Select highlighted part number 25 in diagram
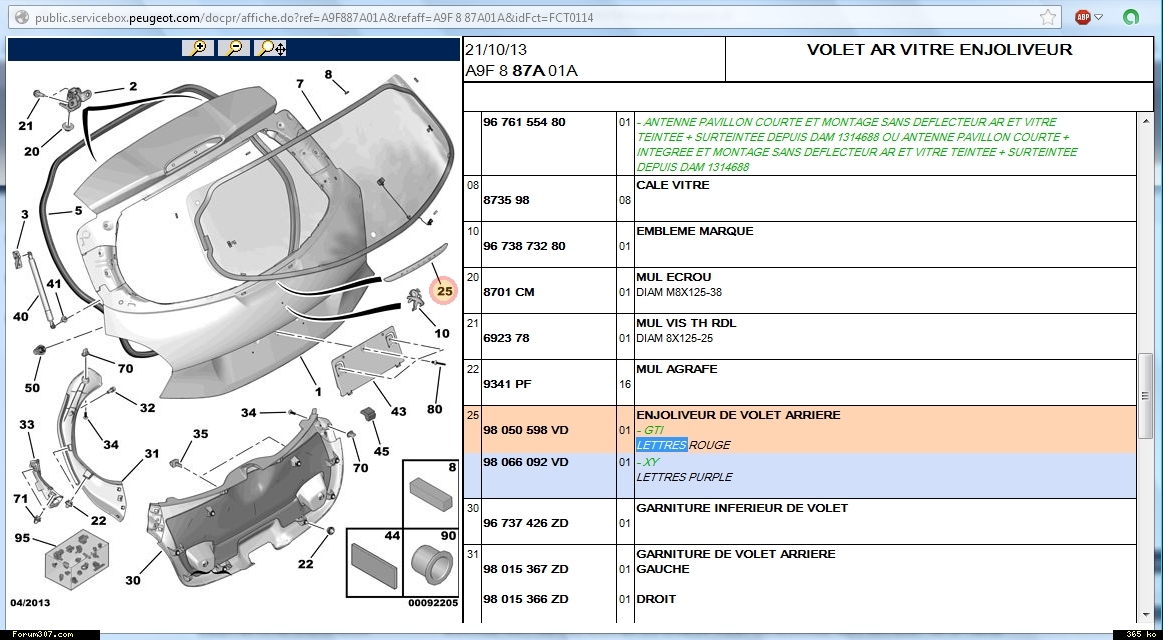This screenshot has height=640, width=1163. click(x=444, y=292)
